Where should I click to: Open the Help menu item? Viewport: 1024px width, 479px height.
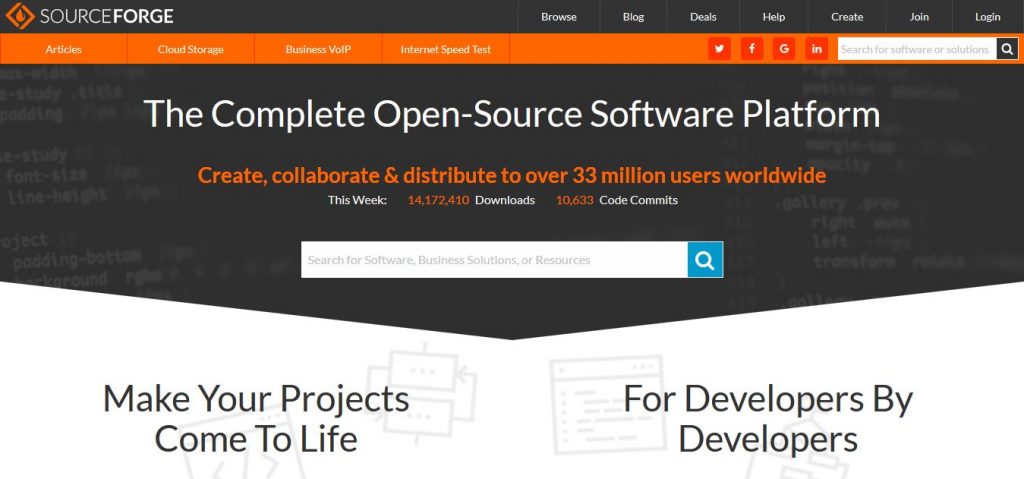coord(773,17)
